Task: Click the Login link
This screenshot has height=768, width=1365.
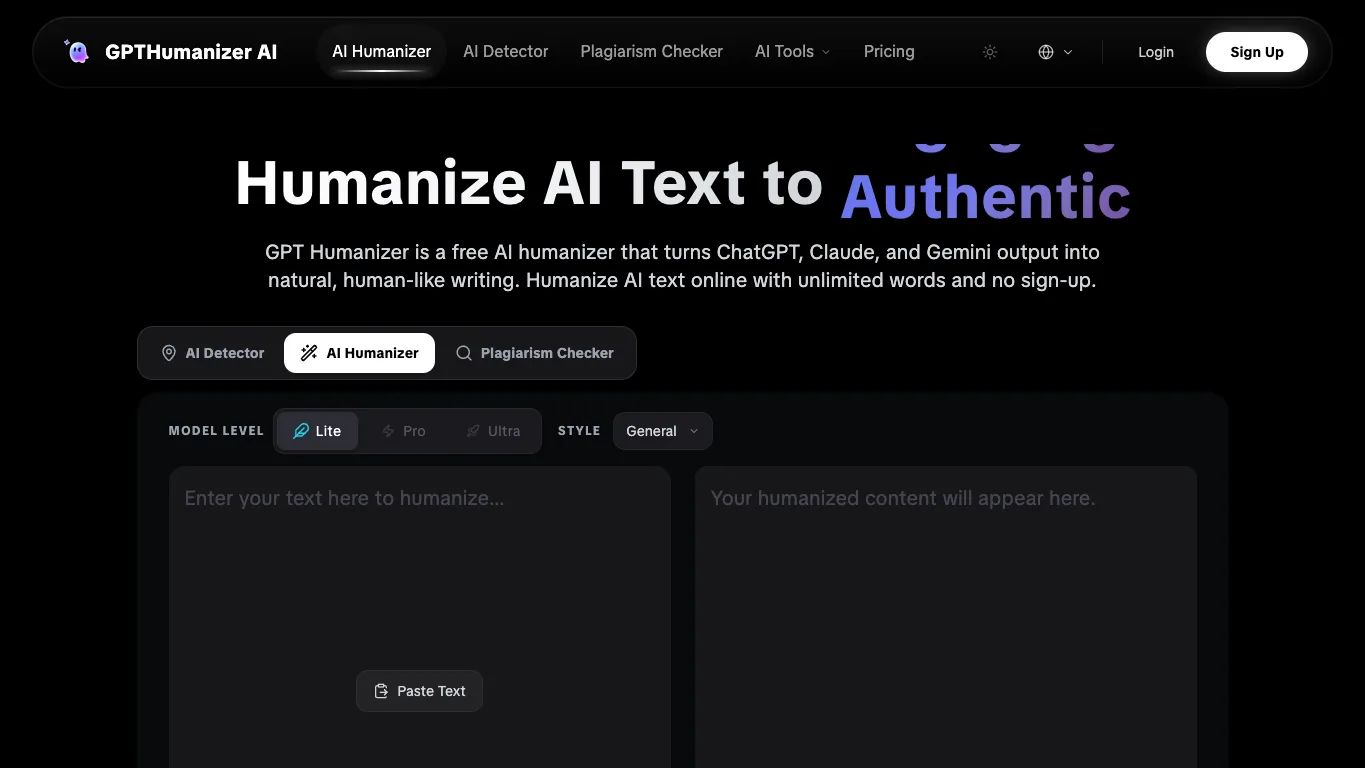Action: pyautogui.click(x=1156, y=52)
